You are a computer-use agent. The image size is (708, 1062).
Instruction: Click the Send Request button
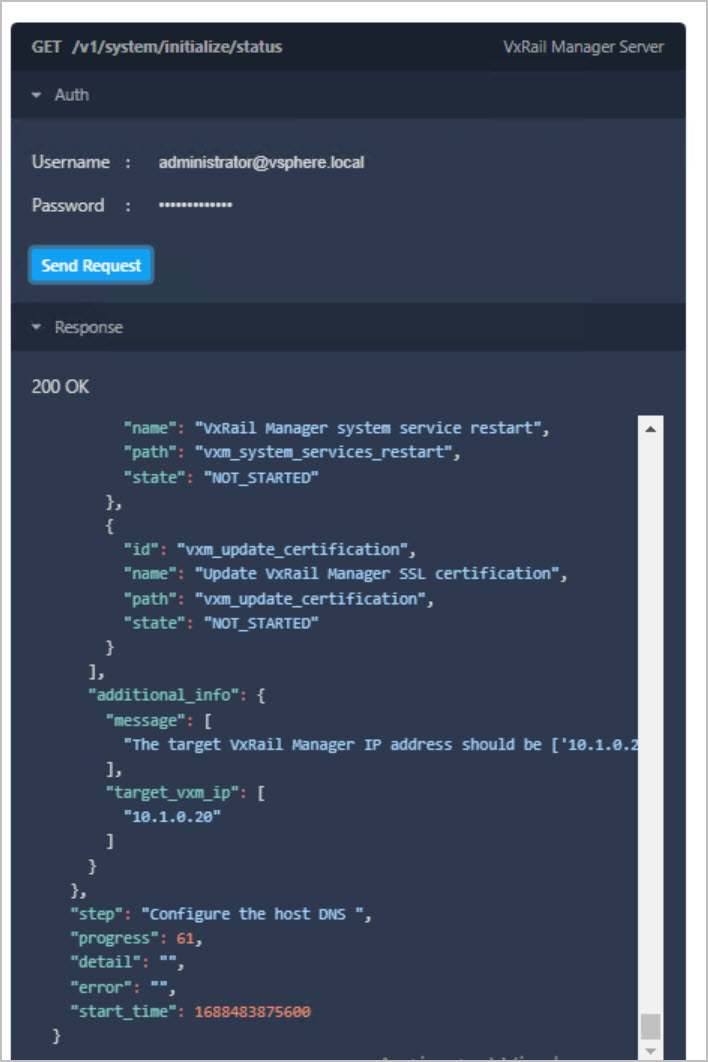pyautogui.click(x=91, y=266)
